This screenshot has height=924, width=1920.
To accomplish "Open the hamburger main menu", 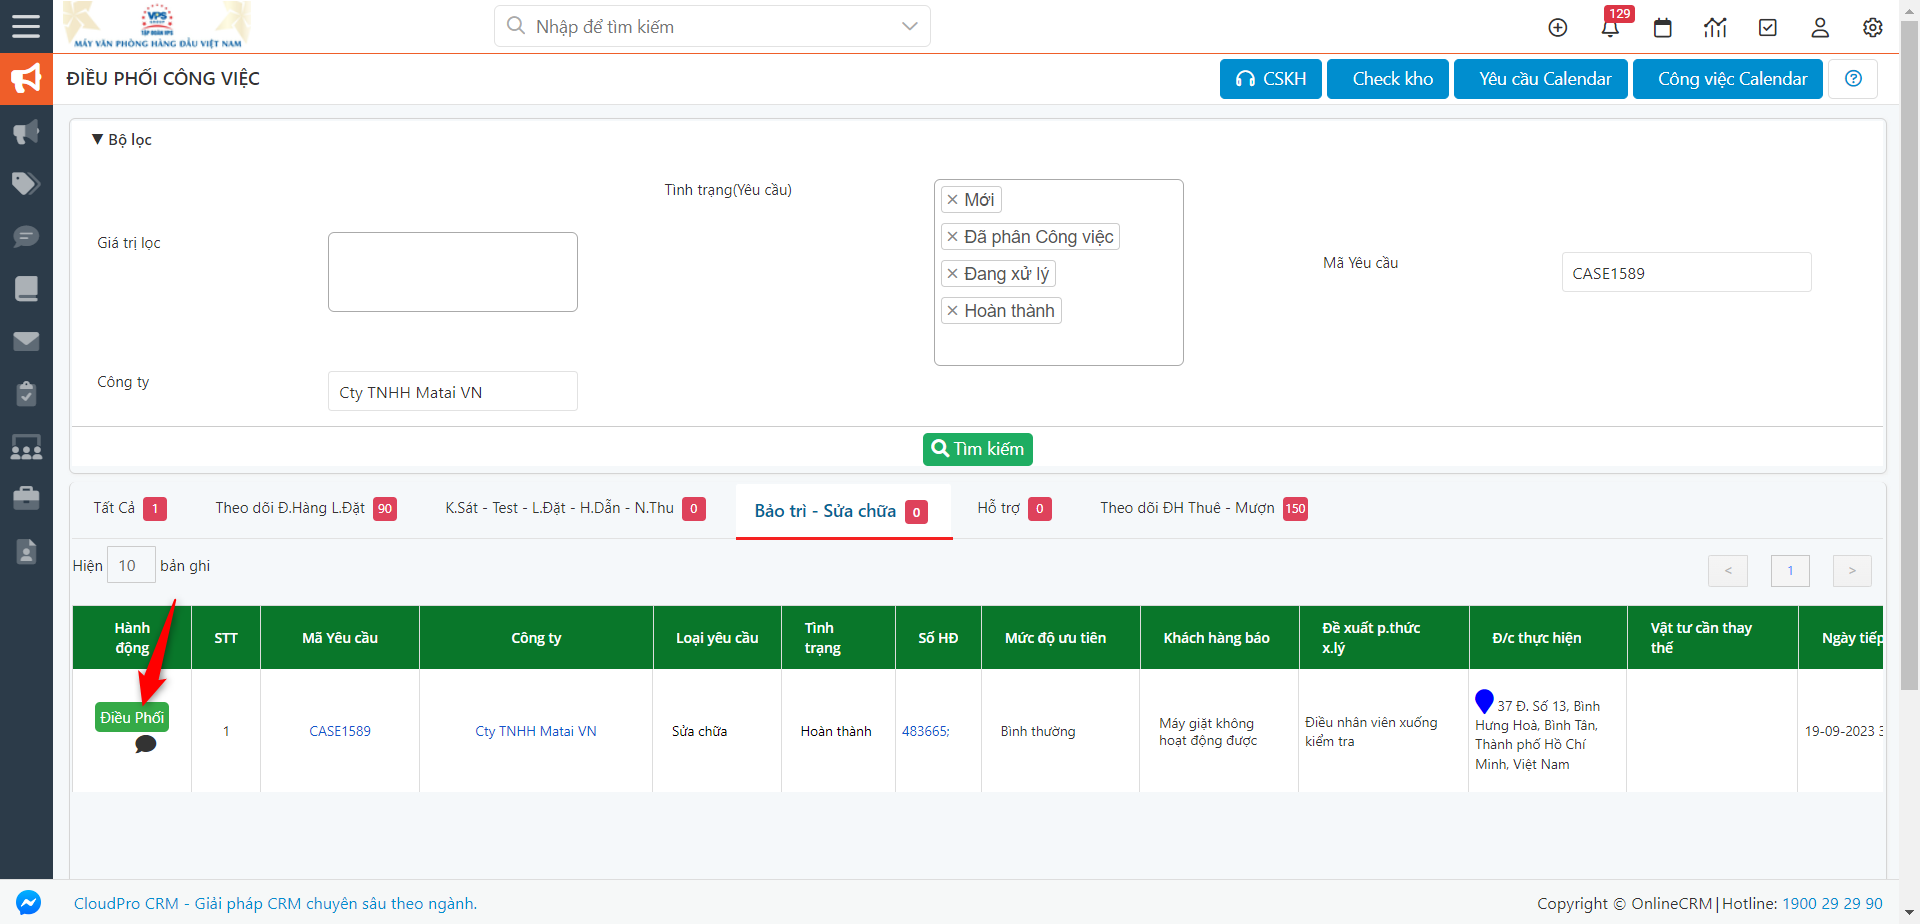I will coord(26,26).
